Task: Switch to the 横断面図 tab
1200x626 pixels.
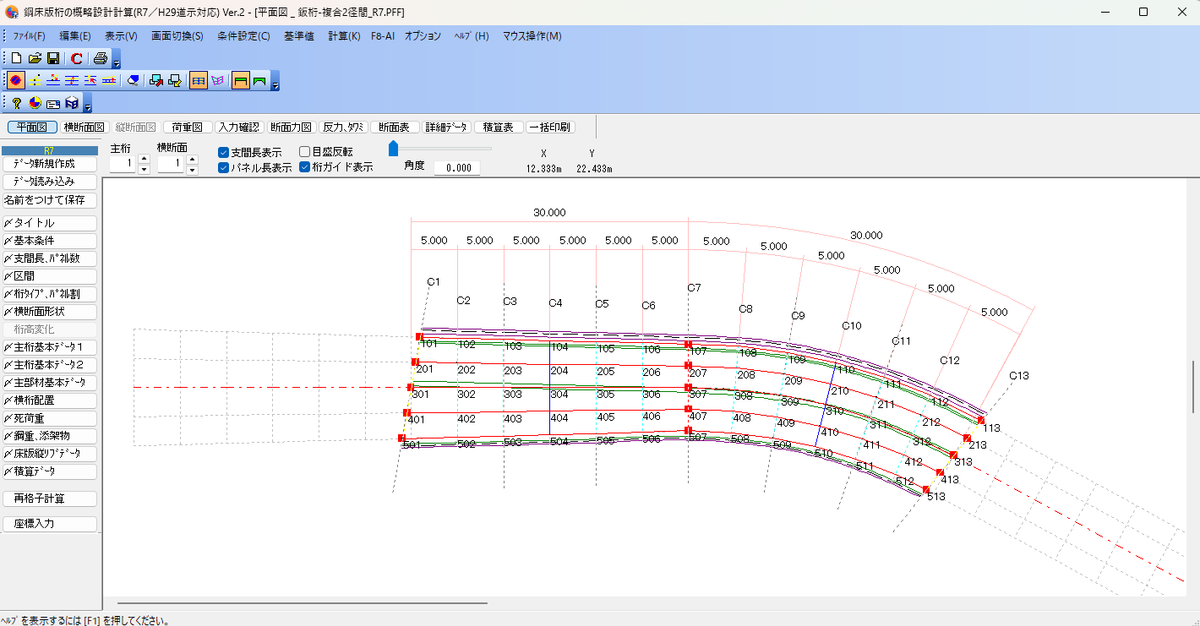Action: 83,127
